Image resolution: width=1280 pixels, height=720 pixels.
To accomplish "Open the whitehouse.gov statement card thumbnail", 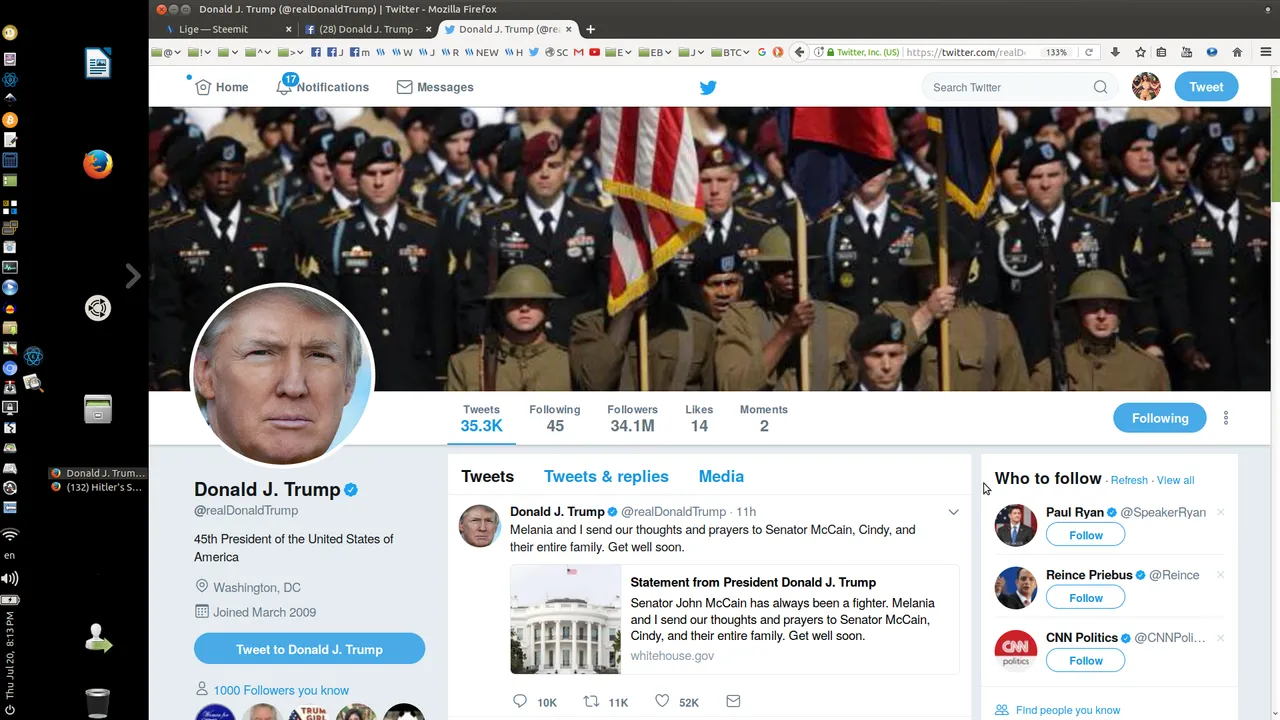I will pyautogui.click(x=566, y=619).
